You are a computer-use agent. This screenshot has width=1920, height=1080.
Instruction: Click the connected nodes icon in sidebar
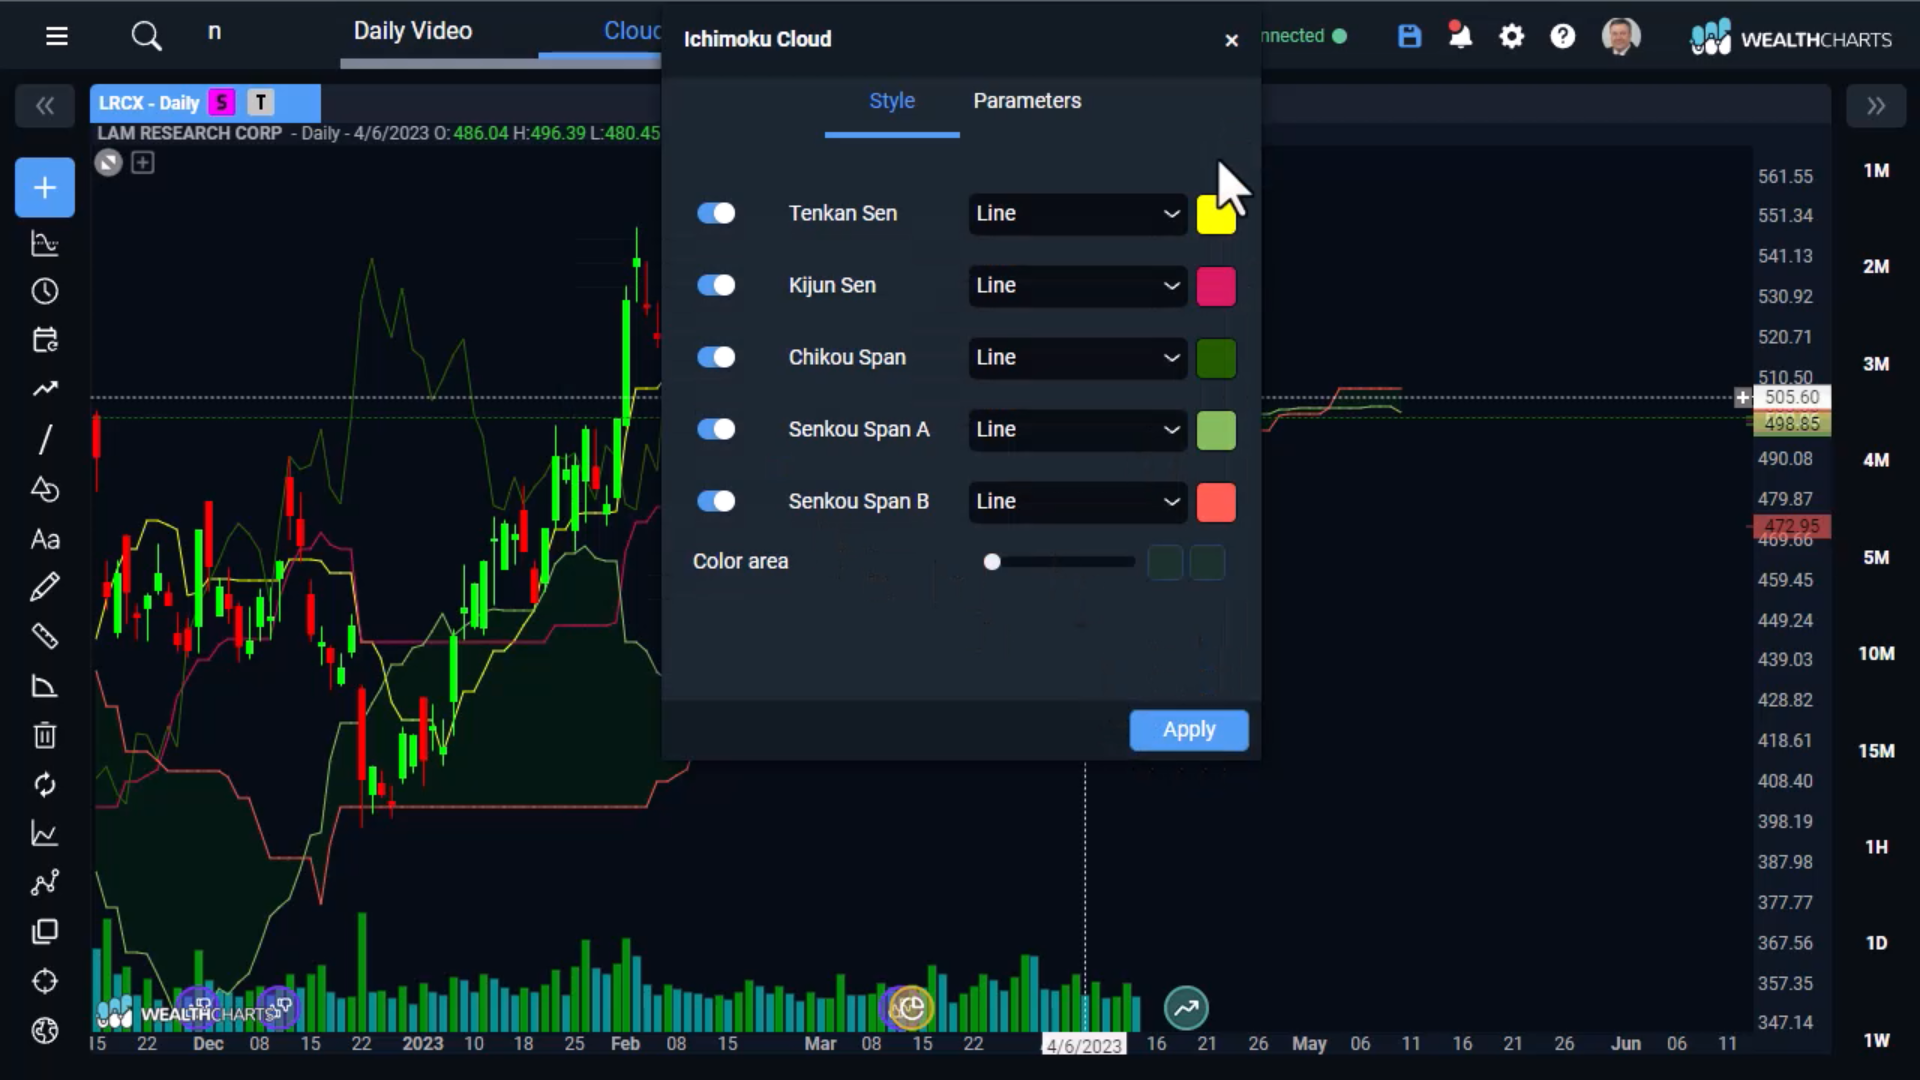coord(45,882)
